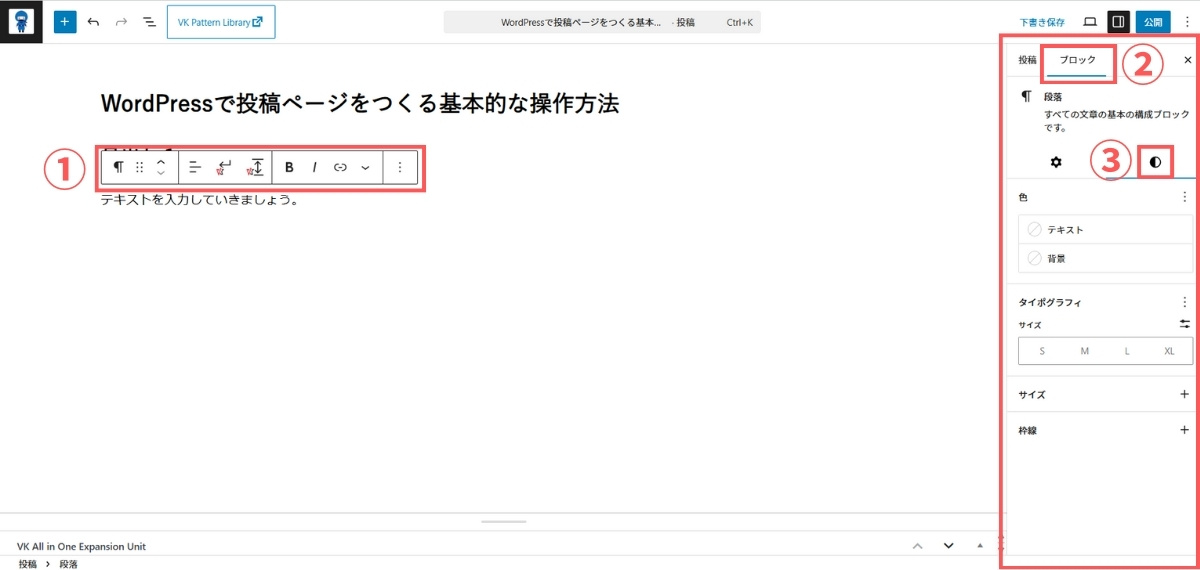Add サイズ dimension options with plus
This screenshot has width=1200, height=570.
coord(1185,394)
